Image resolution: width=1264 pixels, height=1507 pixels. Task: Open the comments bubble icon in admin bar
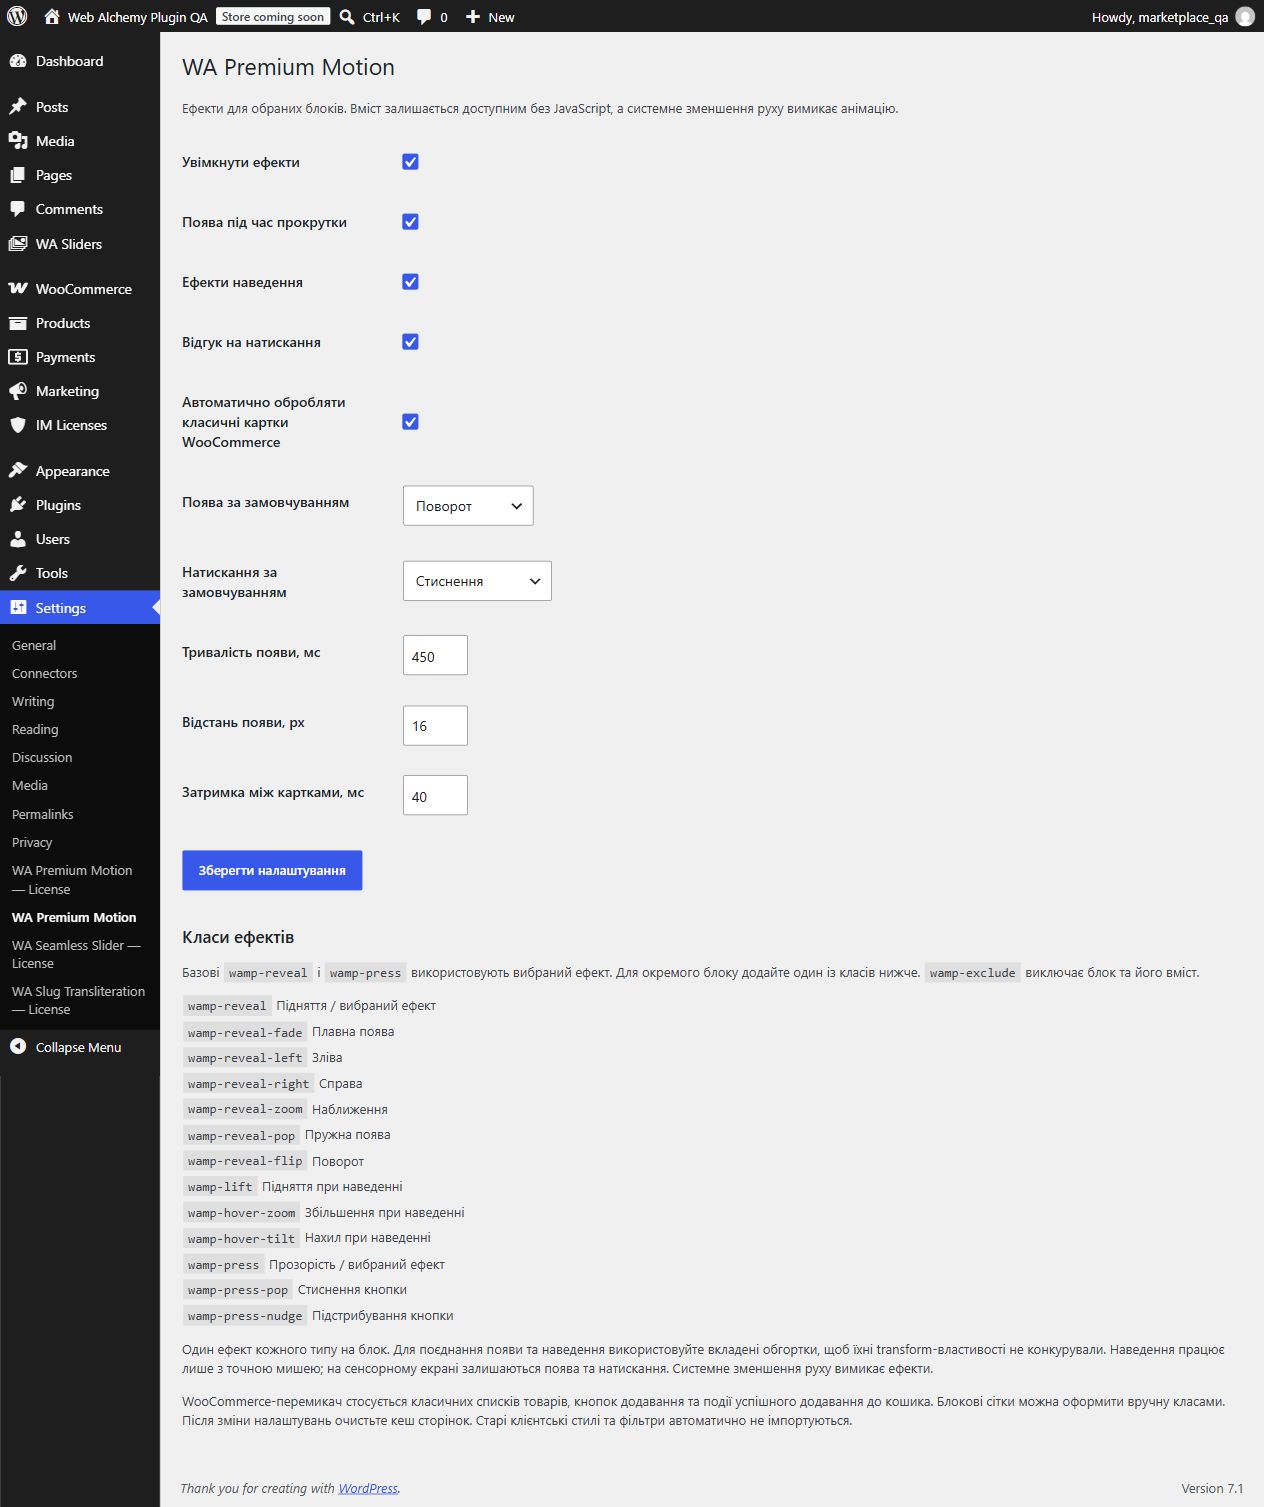[424, 17]
